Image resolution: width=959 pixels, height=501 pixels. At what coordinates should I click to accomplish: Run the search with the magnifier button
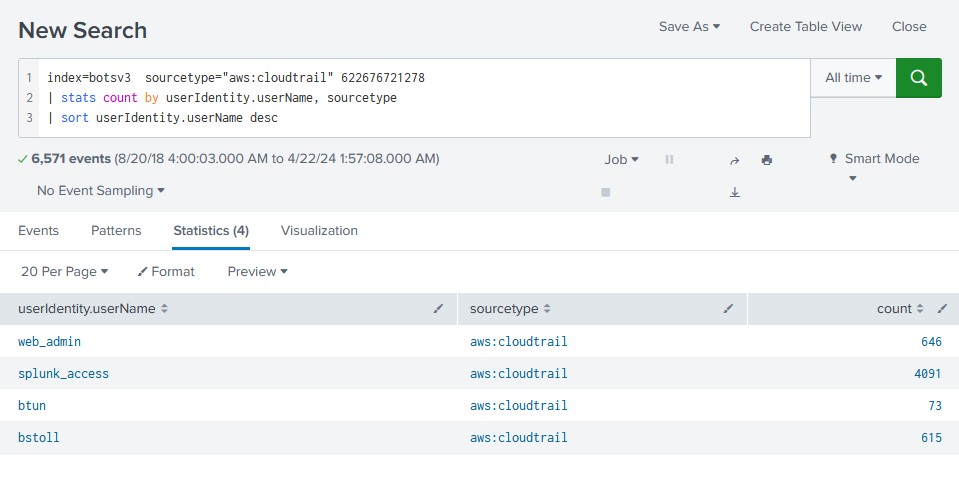click(x=918, y=77)
